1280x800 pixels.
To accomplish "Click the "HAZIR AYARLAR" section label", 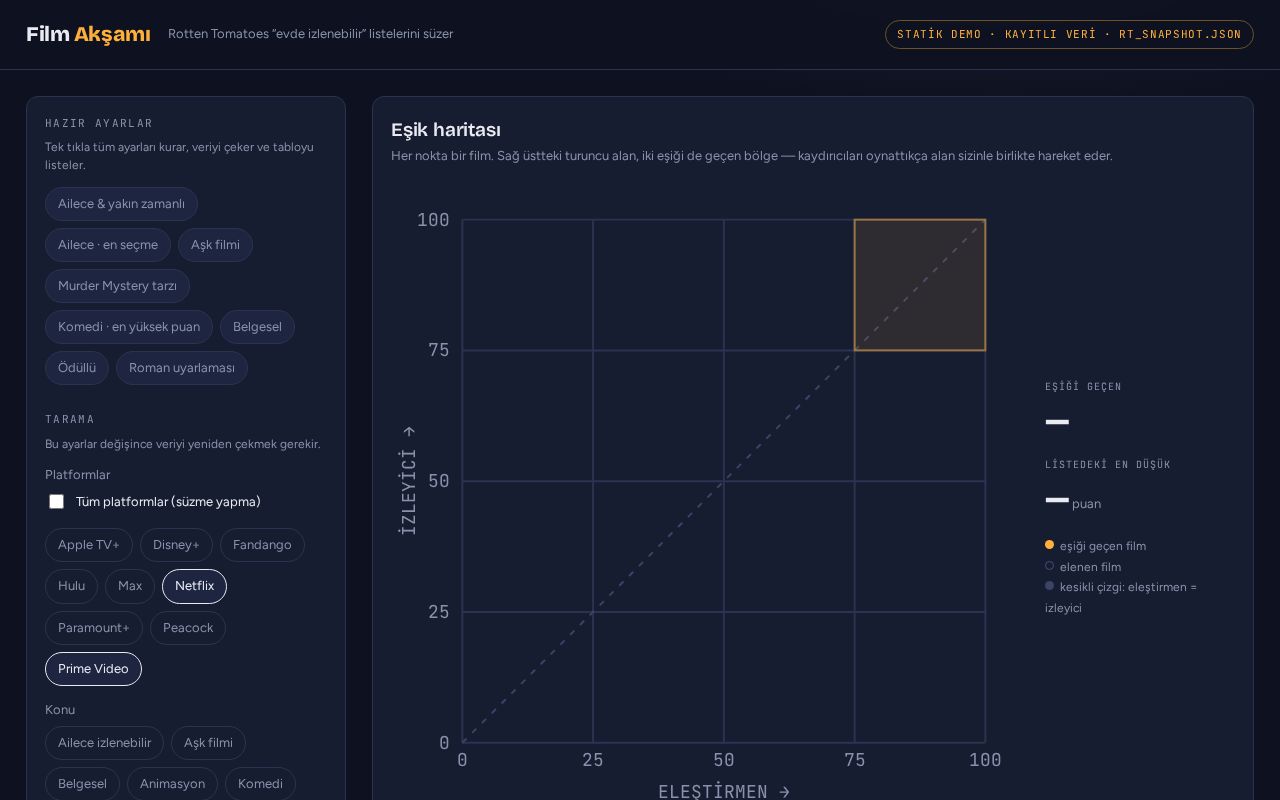I will (x=99, y=123).
